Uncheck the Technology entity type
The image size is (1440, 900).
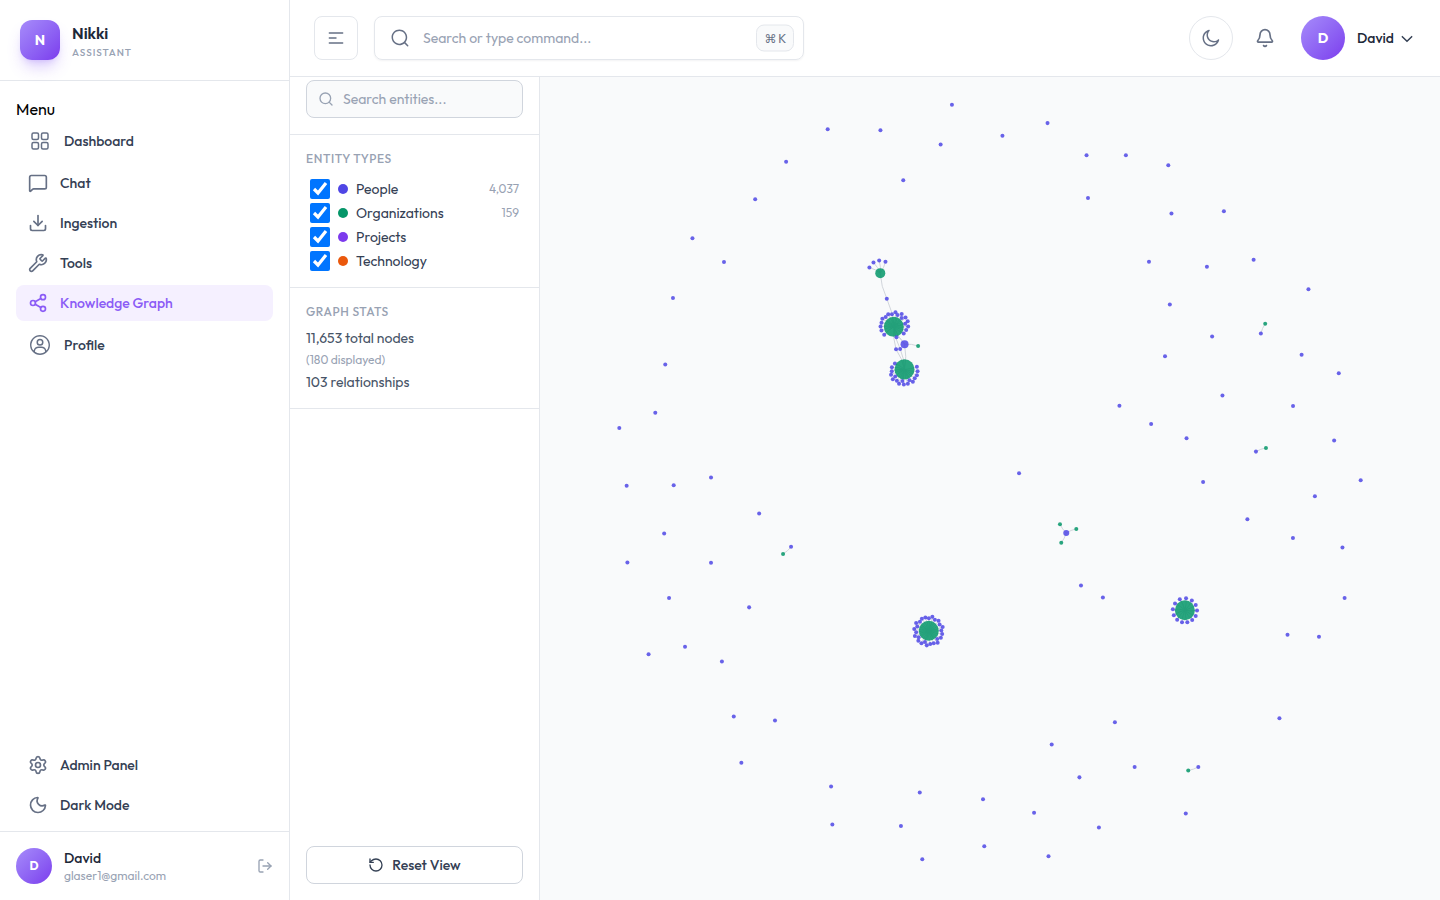pyautogui.click(x=319, y=261)
